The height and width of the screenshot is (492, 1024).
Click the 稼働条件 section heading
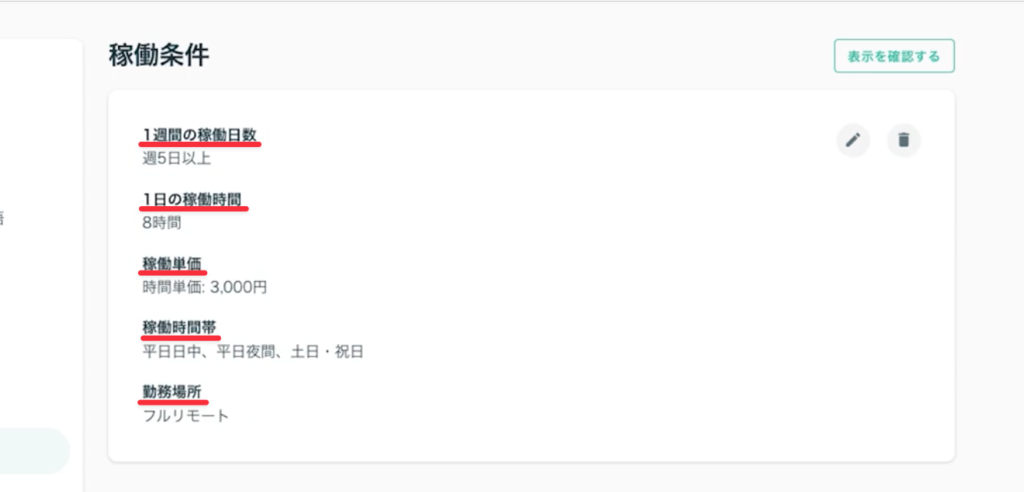159,56
